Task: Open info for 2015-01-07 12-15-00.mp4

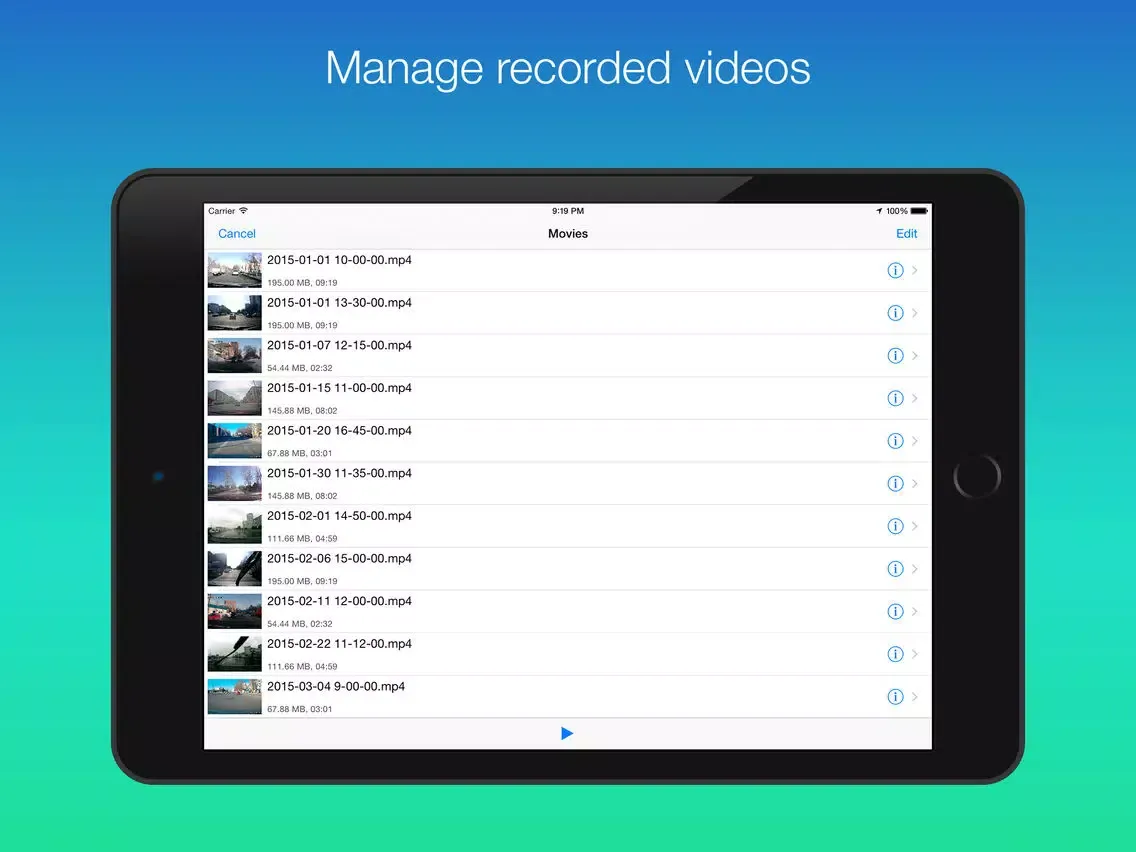Action: click(x=895, y=356)
